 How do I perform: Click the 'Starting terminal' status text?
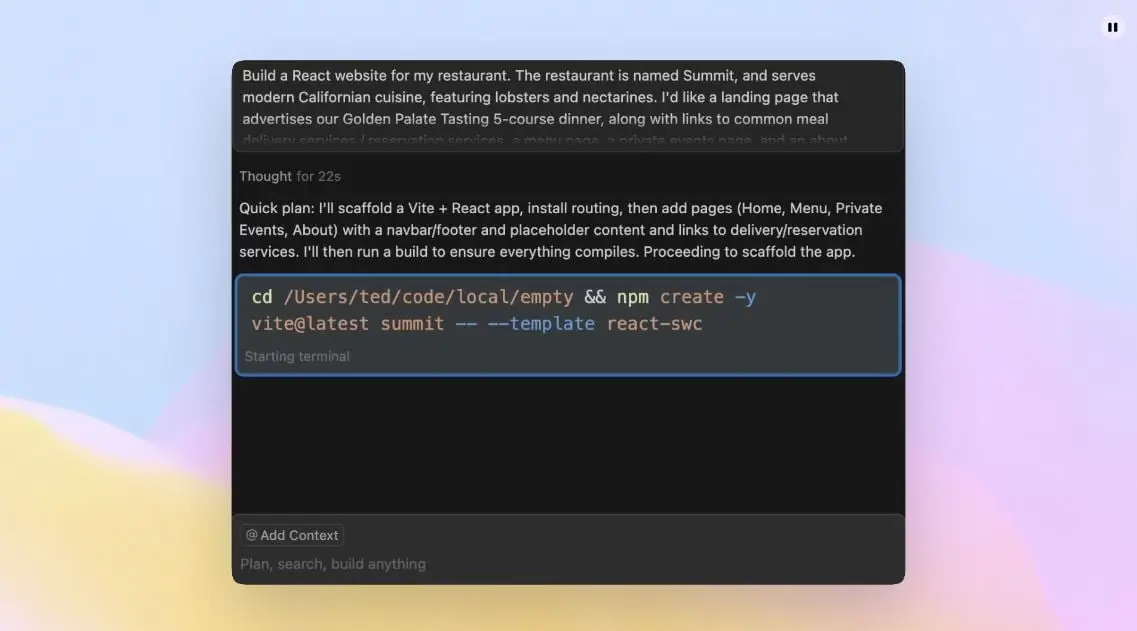297,357
